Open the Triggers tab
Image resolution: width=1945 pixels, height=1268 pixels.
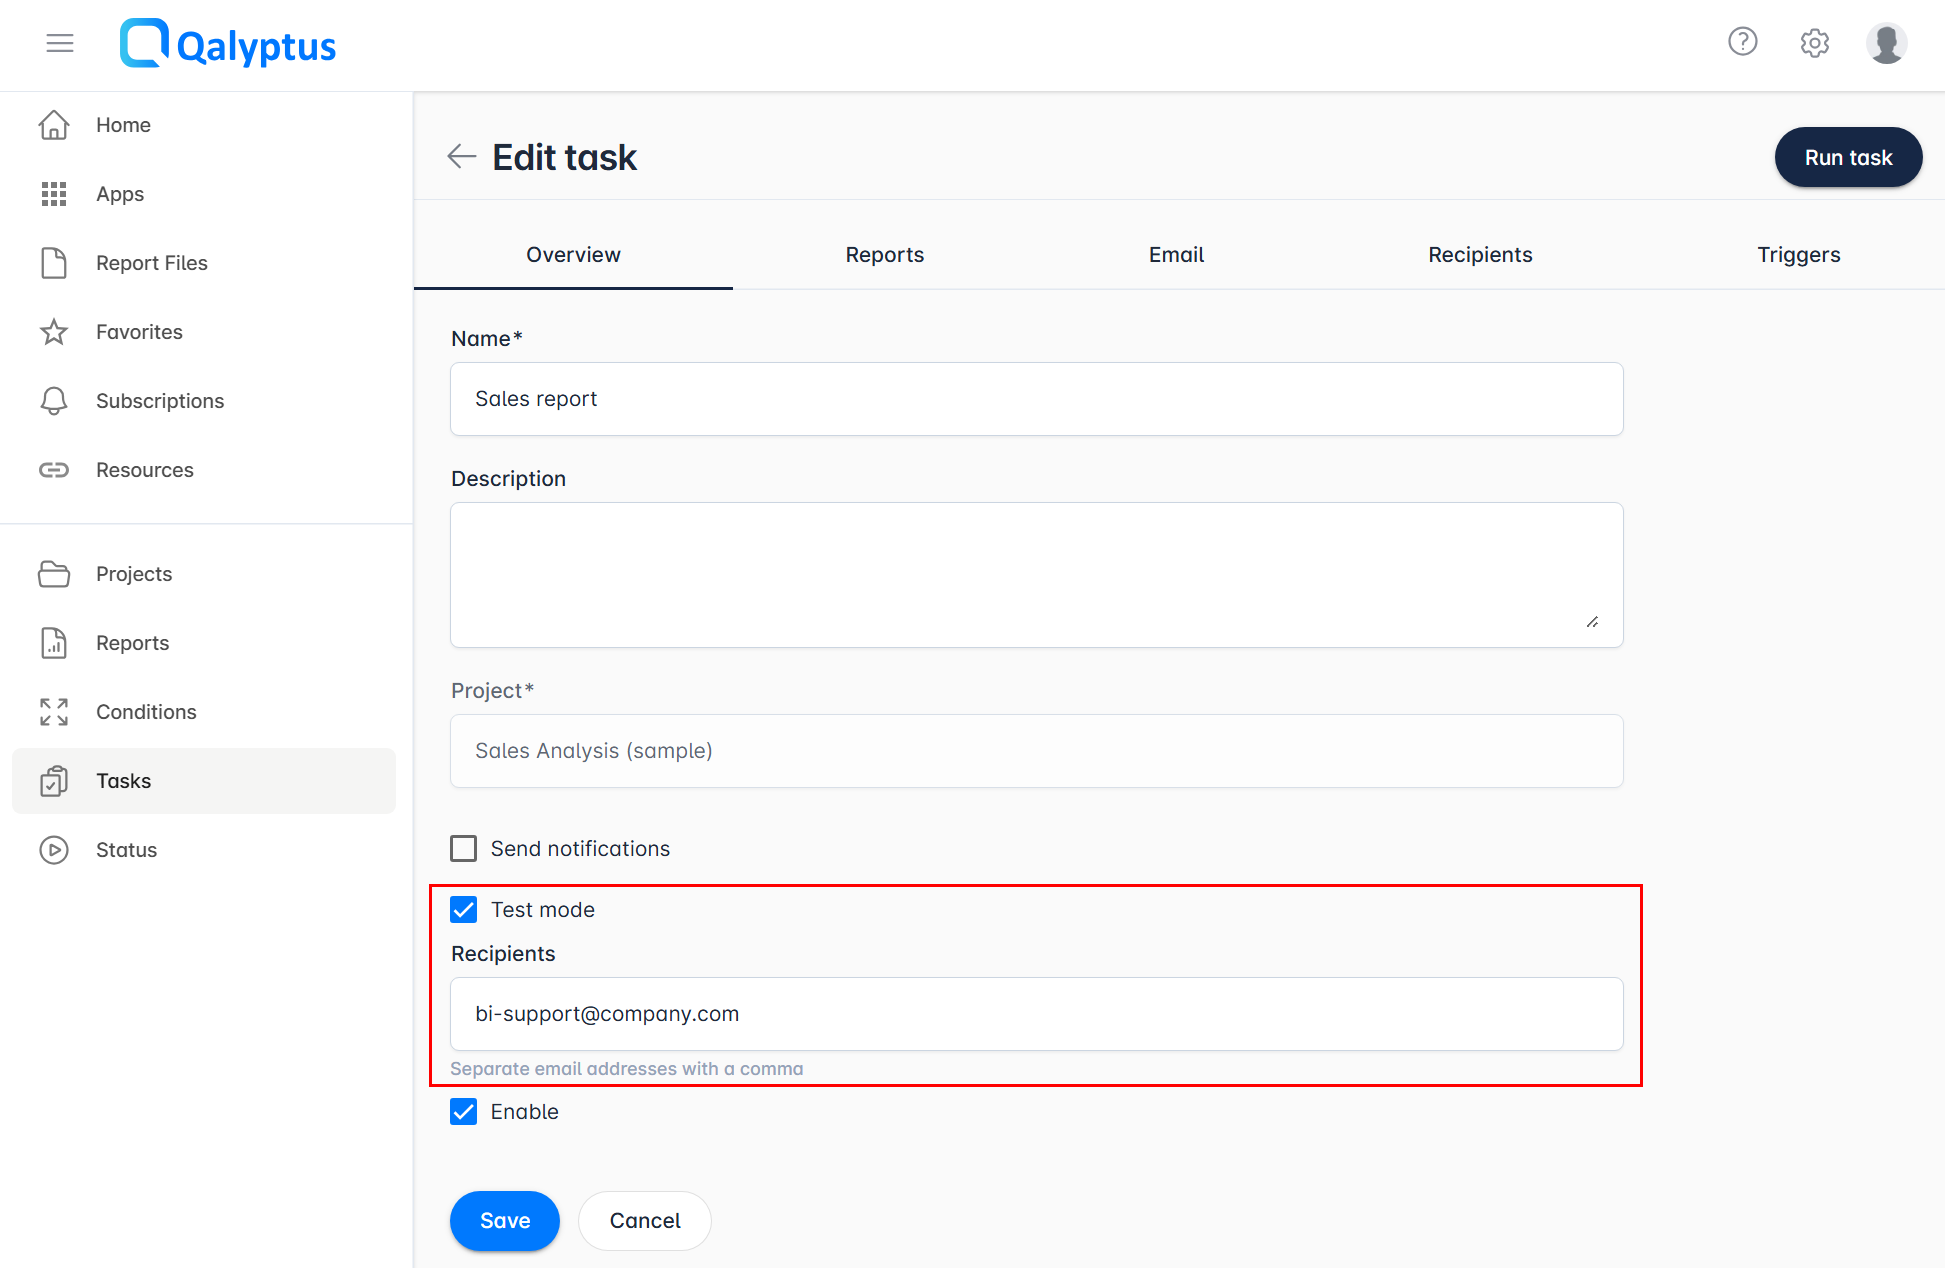pos(1798,255)
